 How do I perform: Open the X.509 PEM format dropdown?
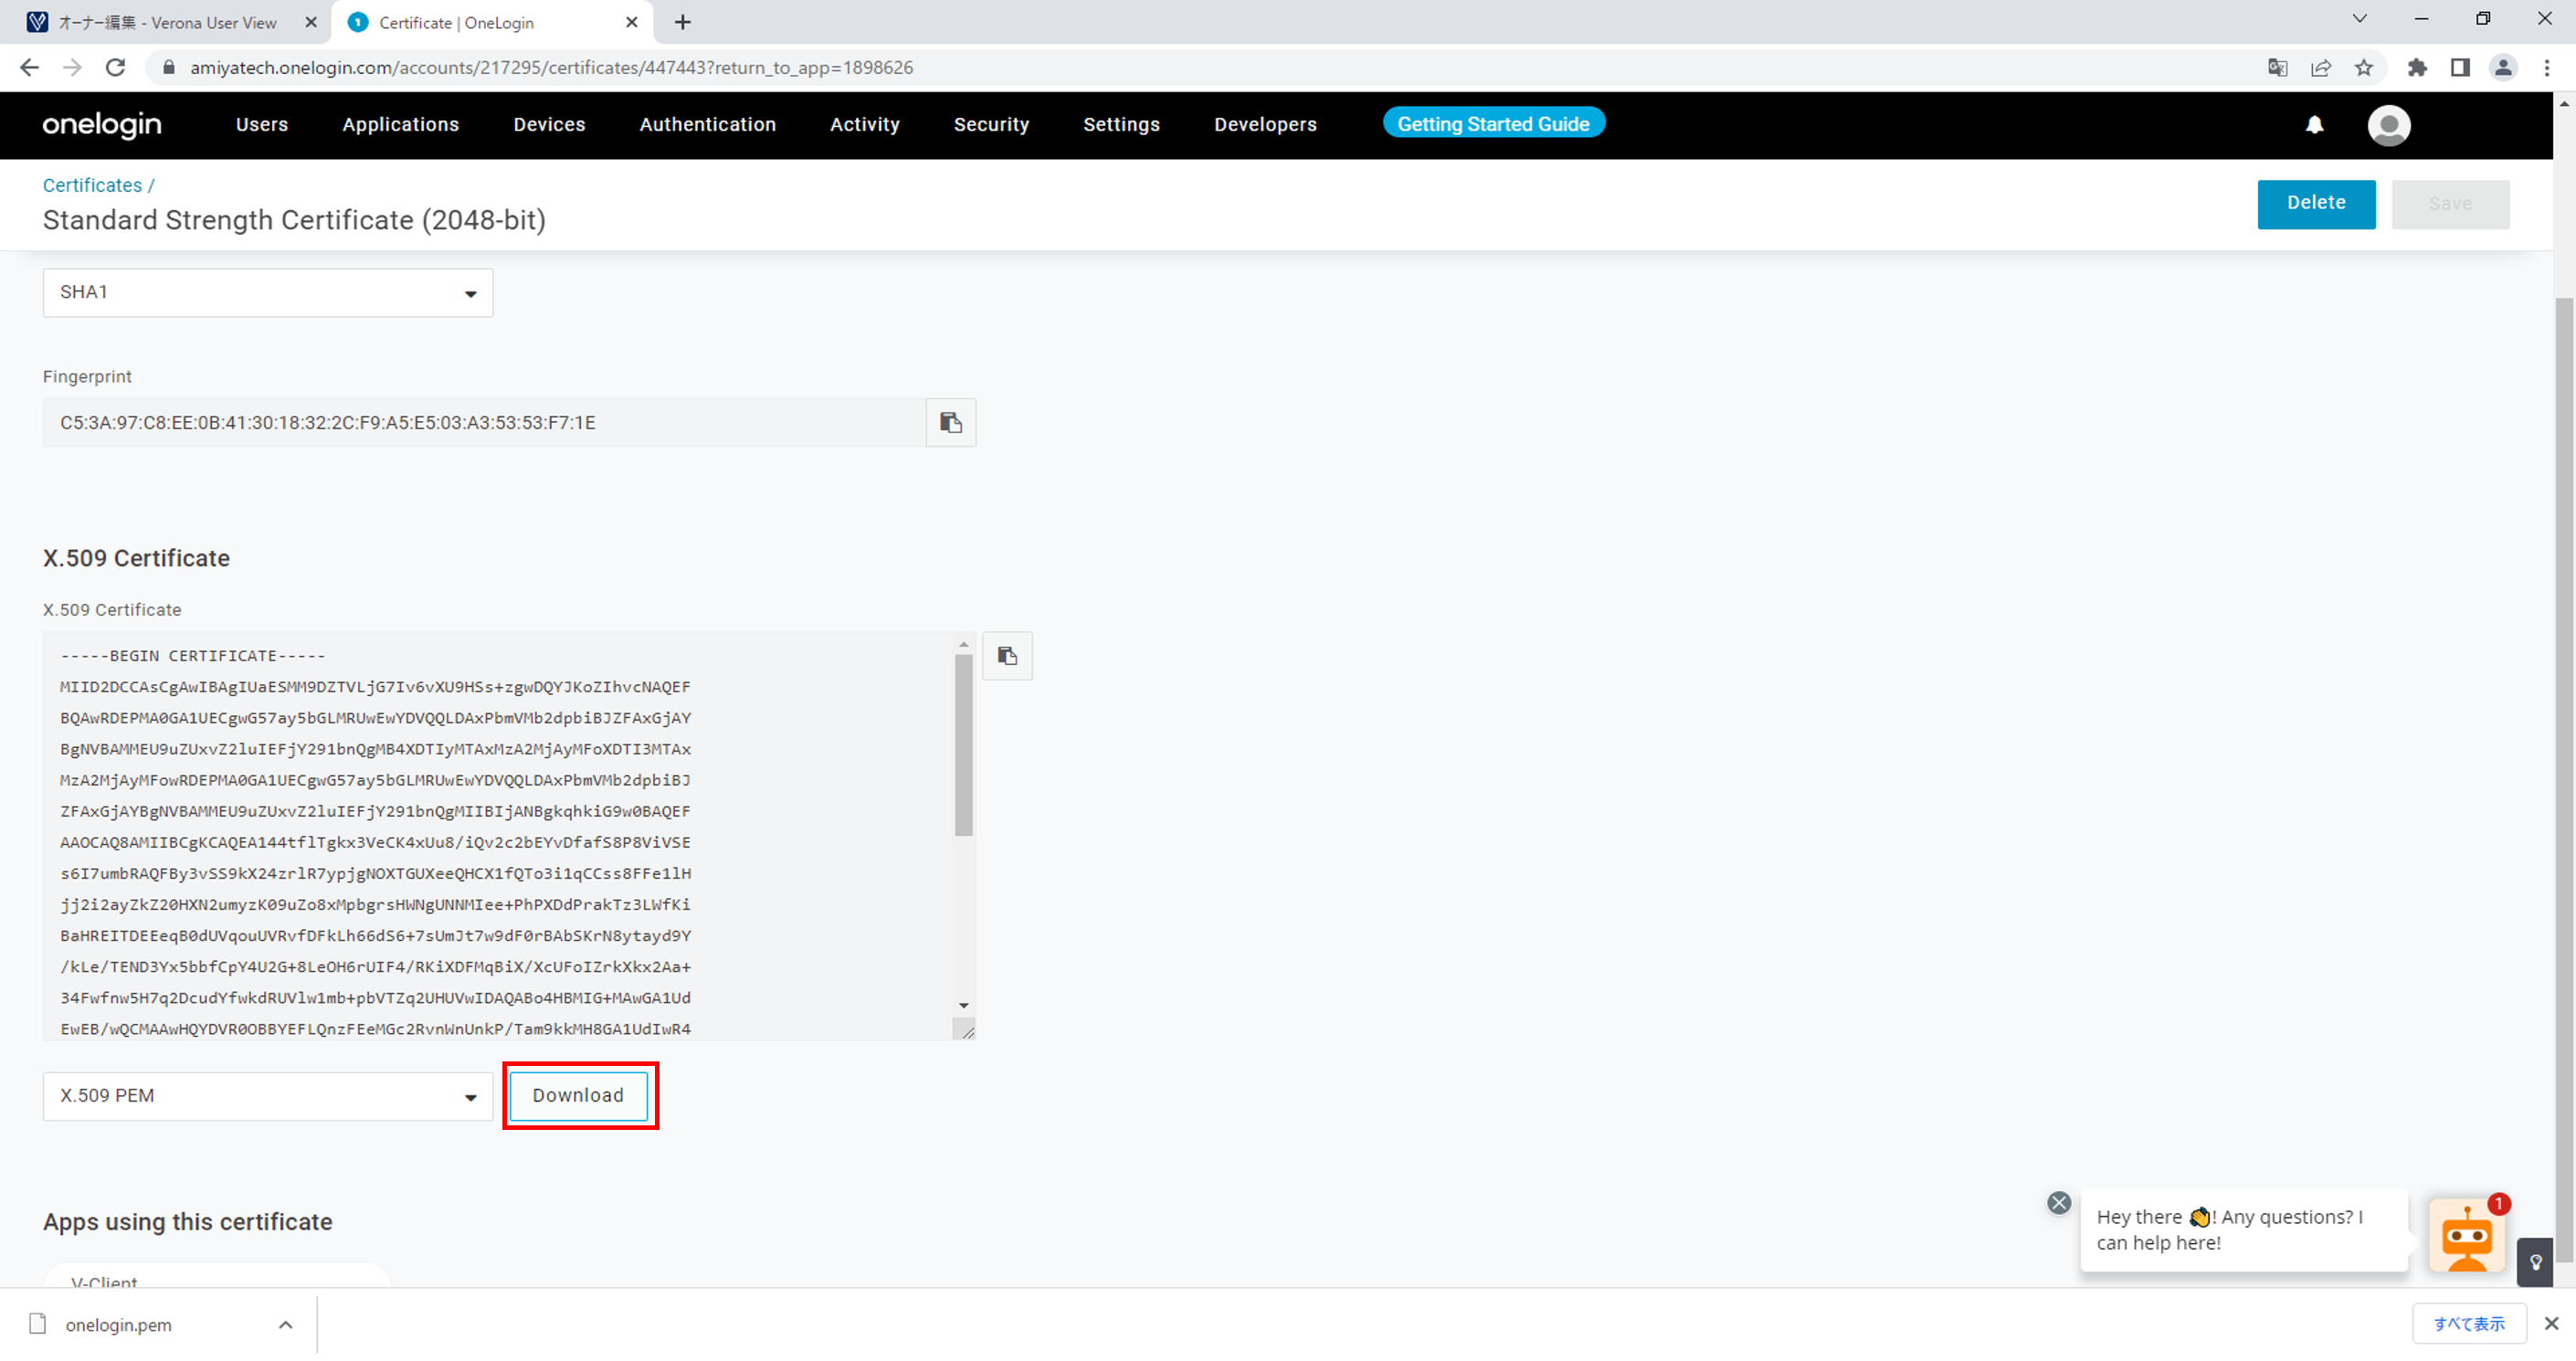click(268, 1096)
